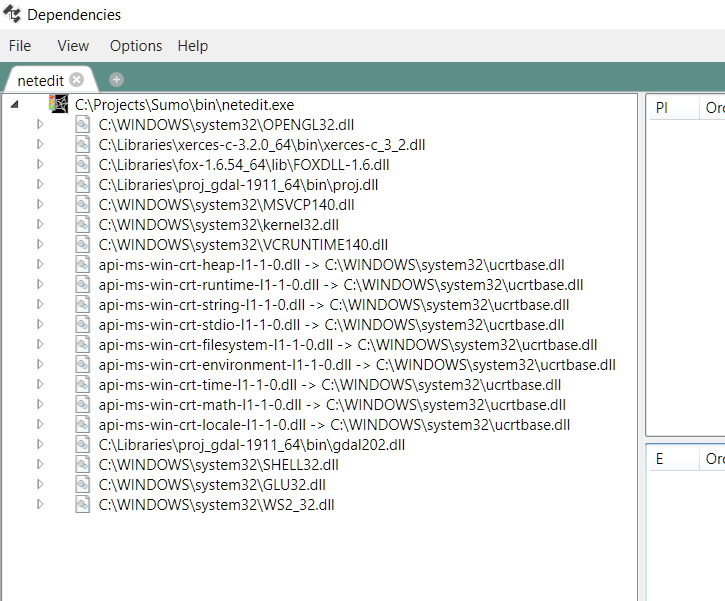
Task: Select the kernel32.dll entry
Action: click(218, 224)
